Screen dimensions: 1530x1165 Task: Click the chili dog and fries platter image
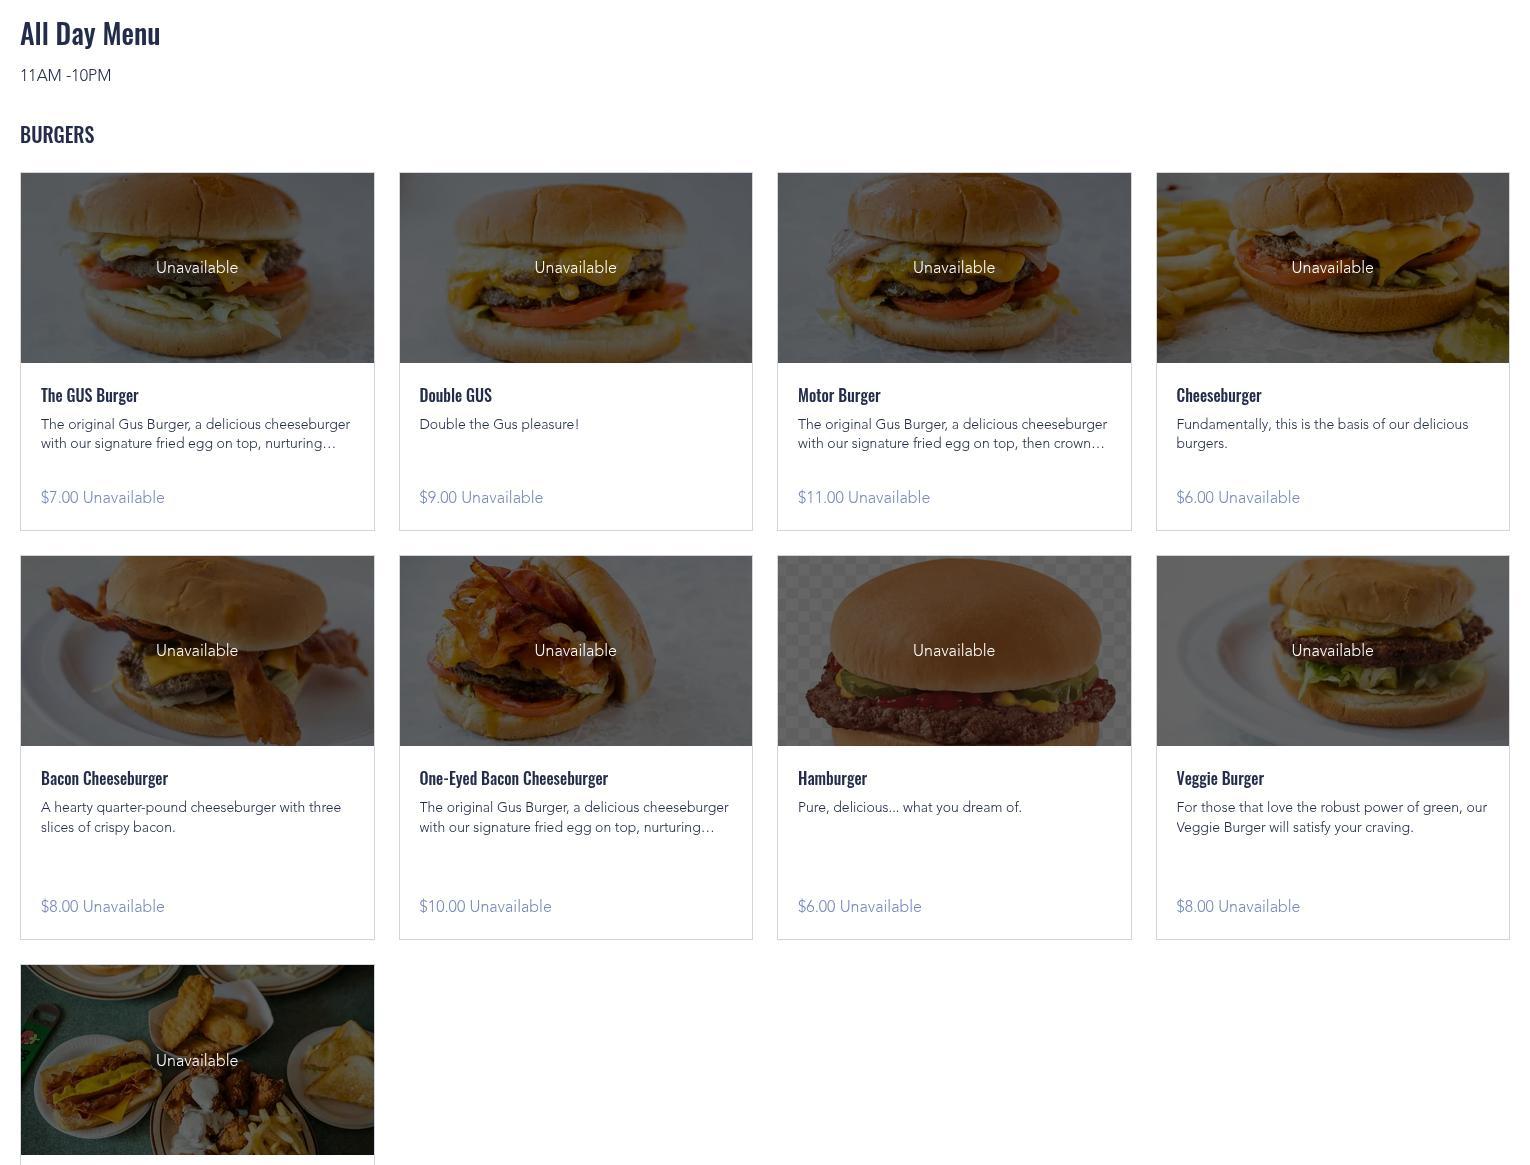197,1060
